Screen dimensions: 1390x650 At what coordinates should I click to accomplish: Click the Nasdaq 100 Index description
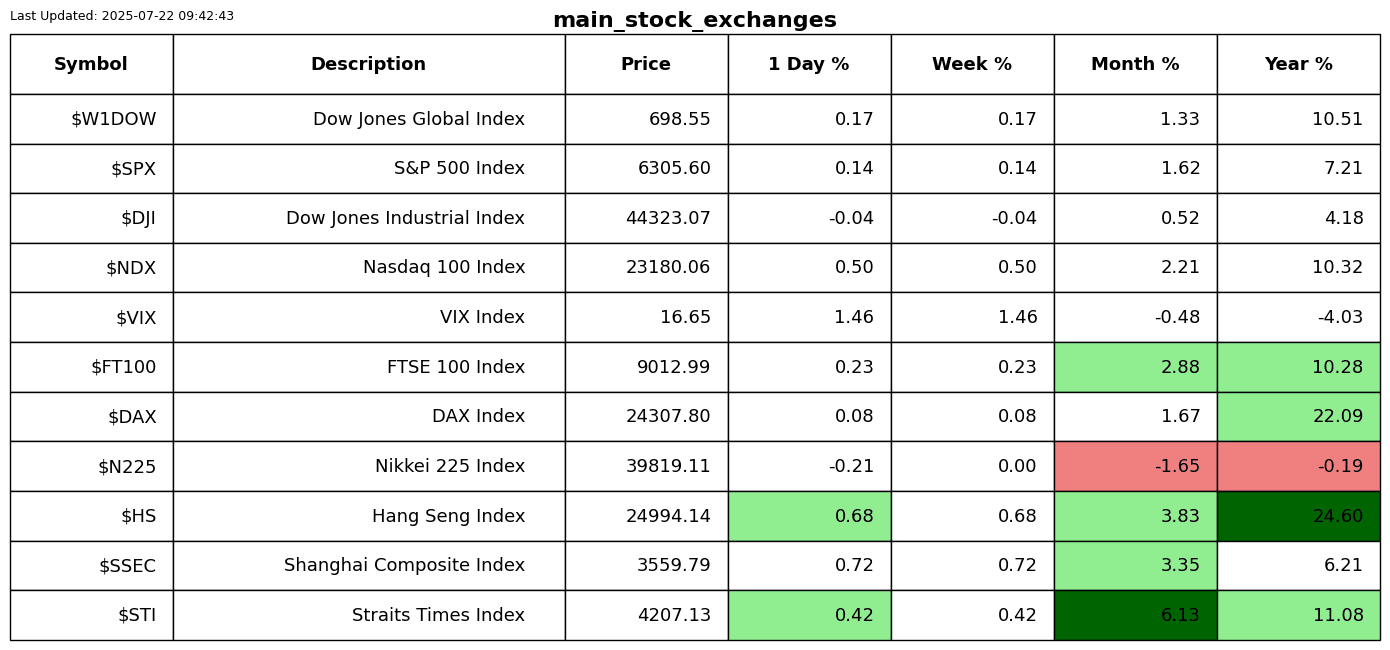pyautogui.click(x=443, y=268)
